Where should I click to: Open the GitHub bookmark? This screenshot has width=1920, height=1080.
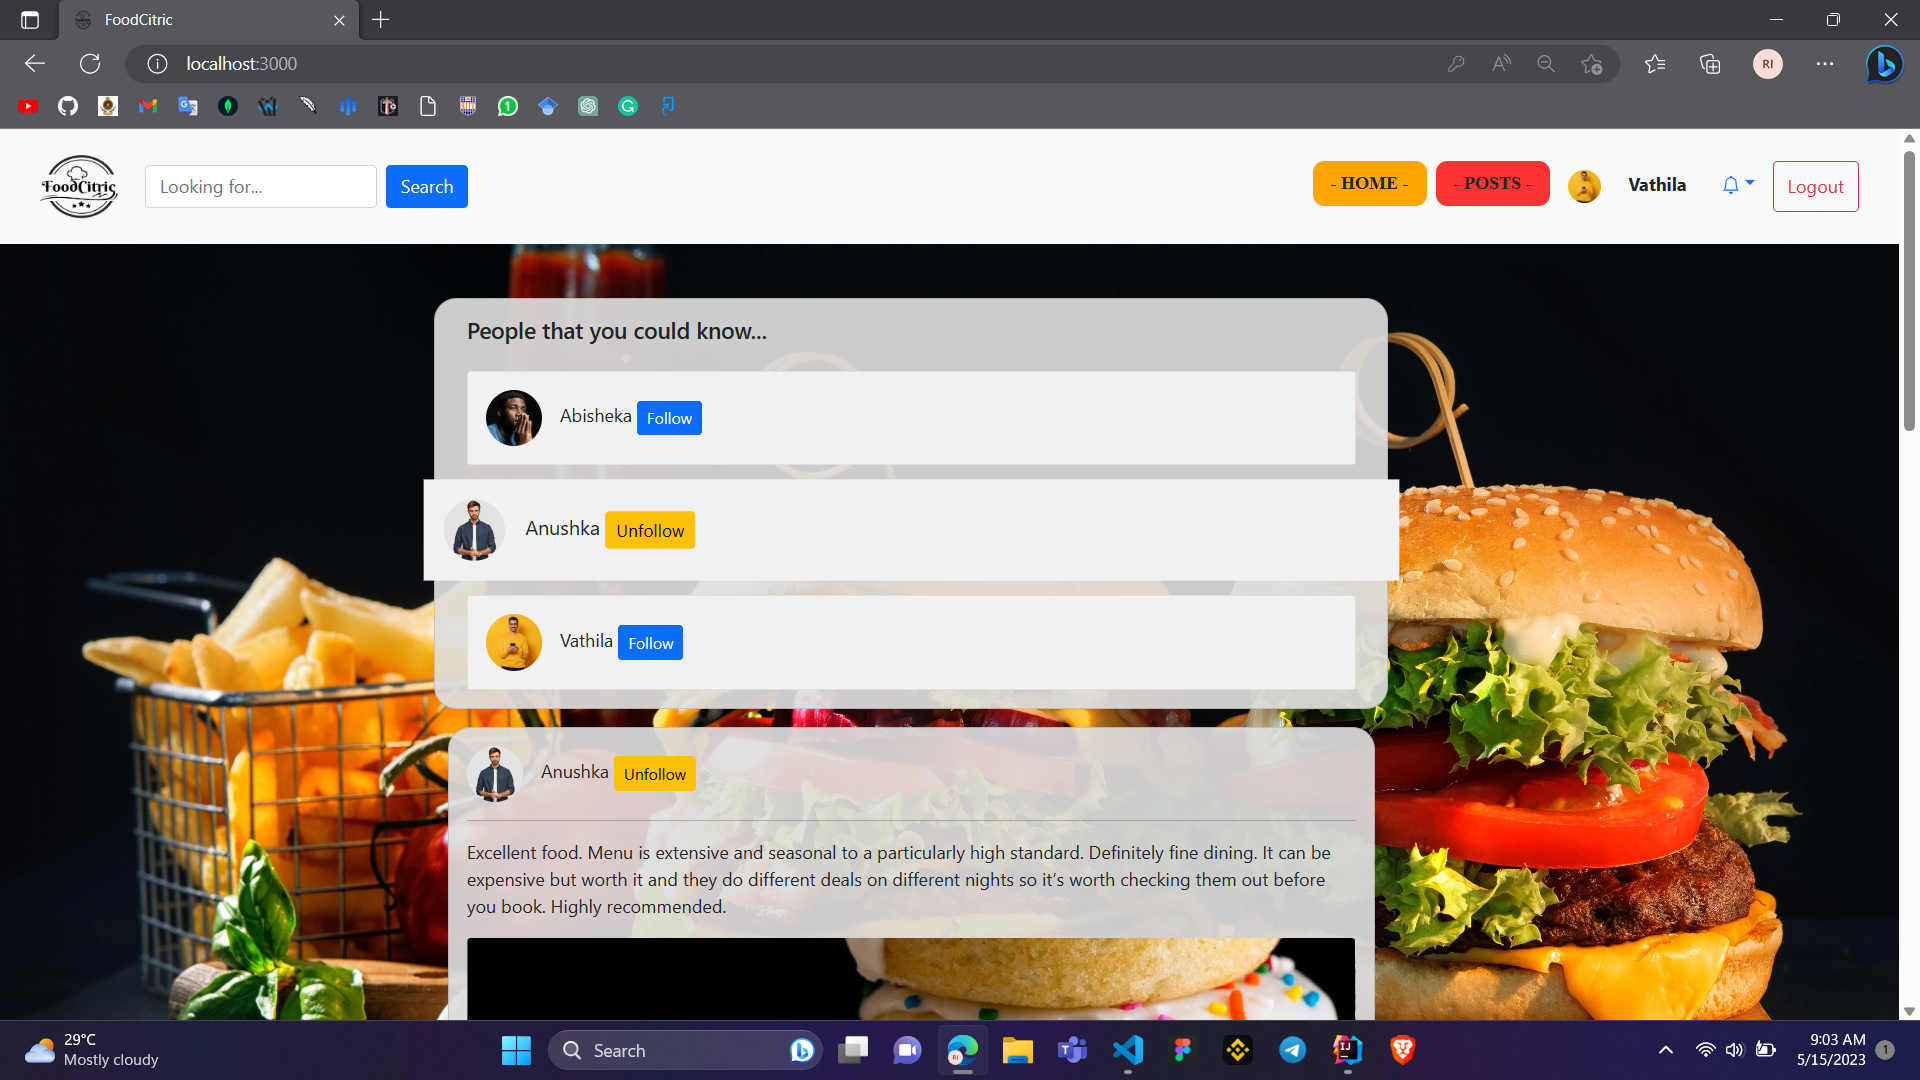pos(68,106)
